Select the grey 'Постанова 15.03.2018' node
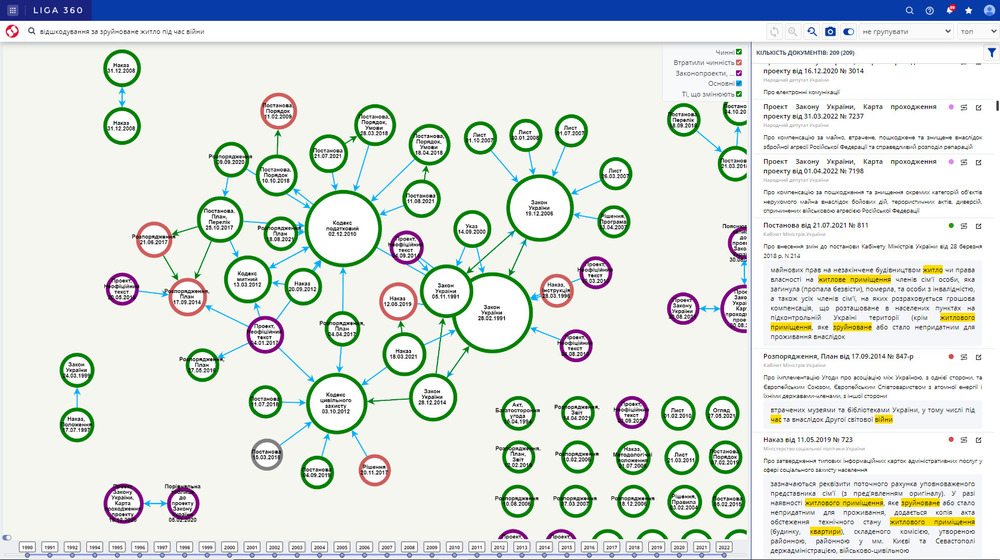 267,454
